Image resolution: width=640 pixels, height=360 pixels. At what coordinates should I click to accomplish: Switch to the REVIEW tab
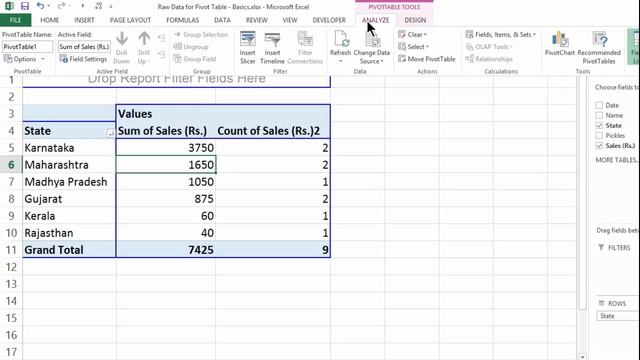(256, 20)
